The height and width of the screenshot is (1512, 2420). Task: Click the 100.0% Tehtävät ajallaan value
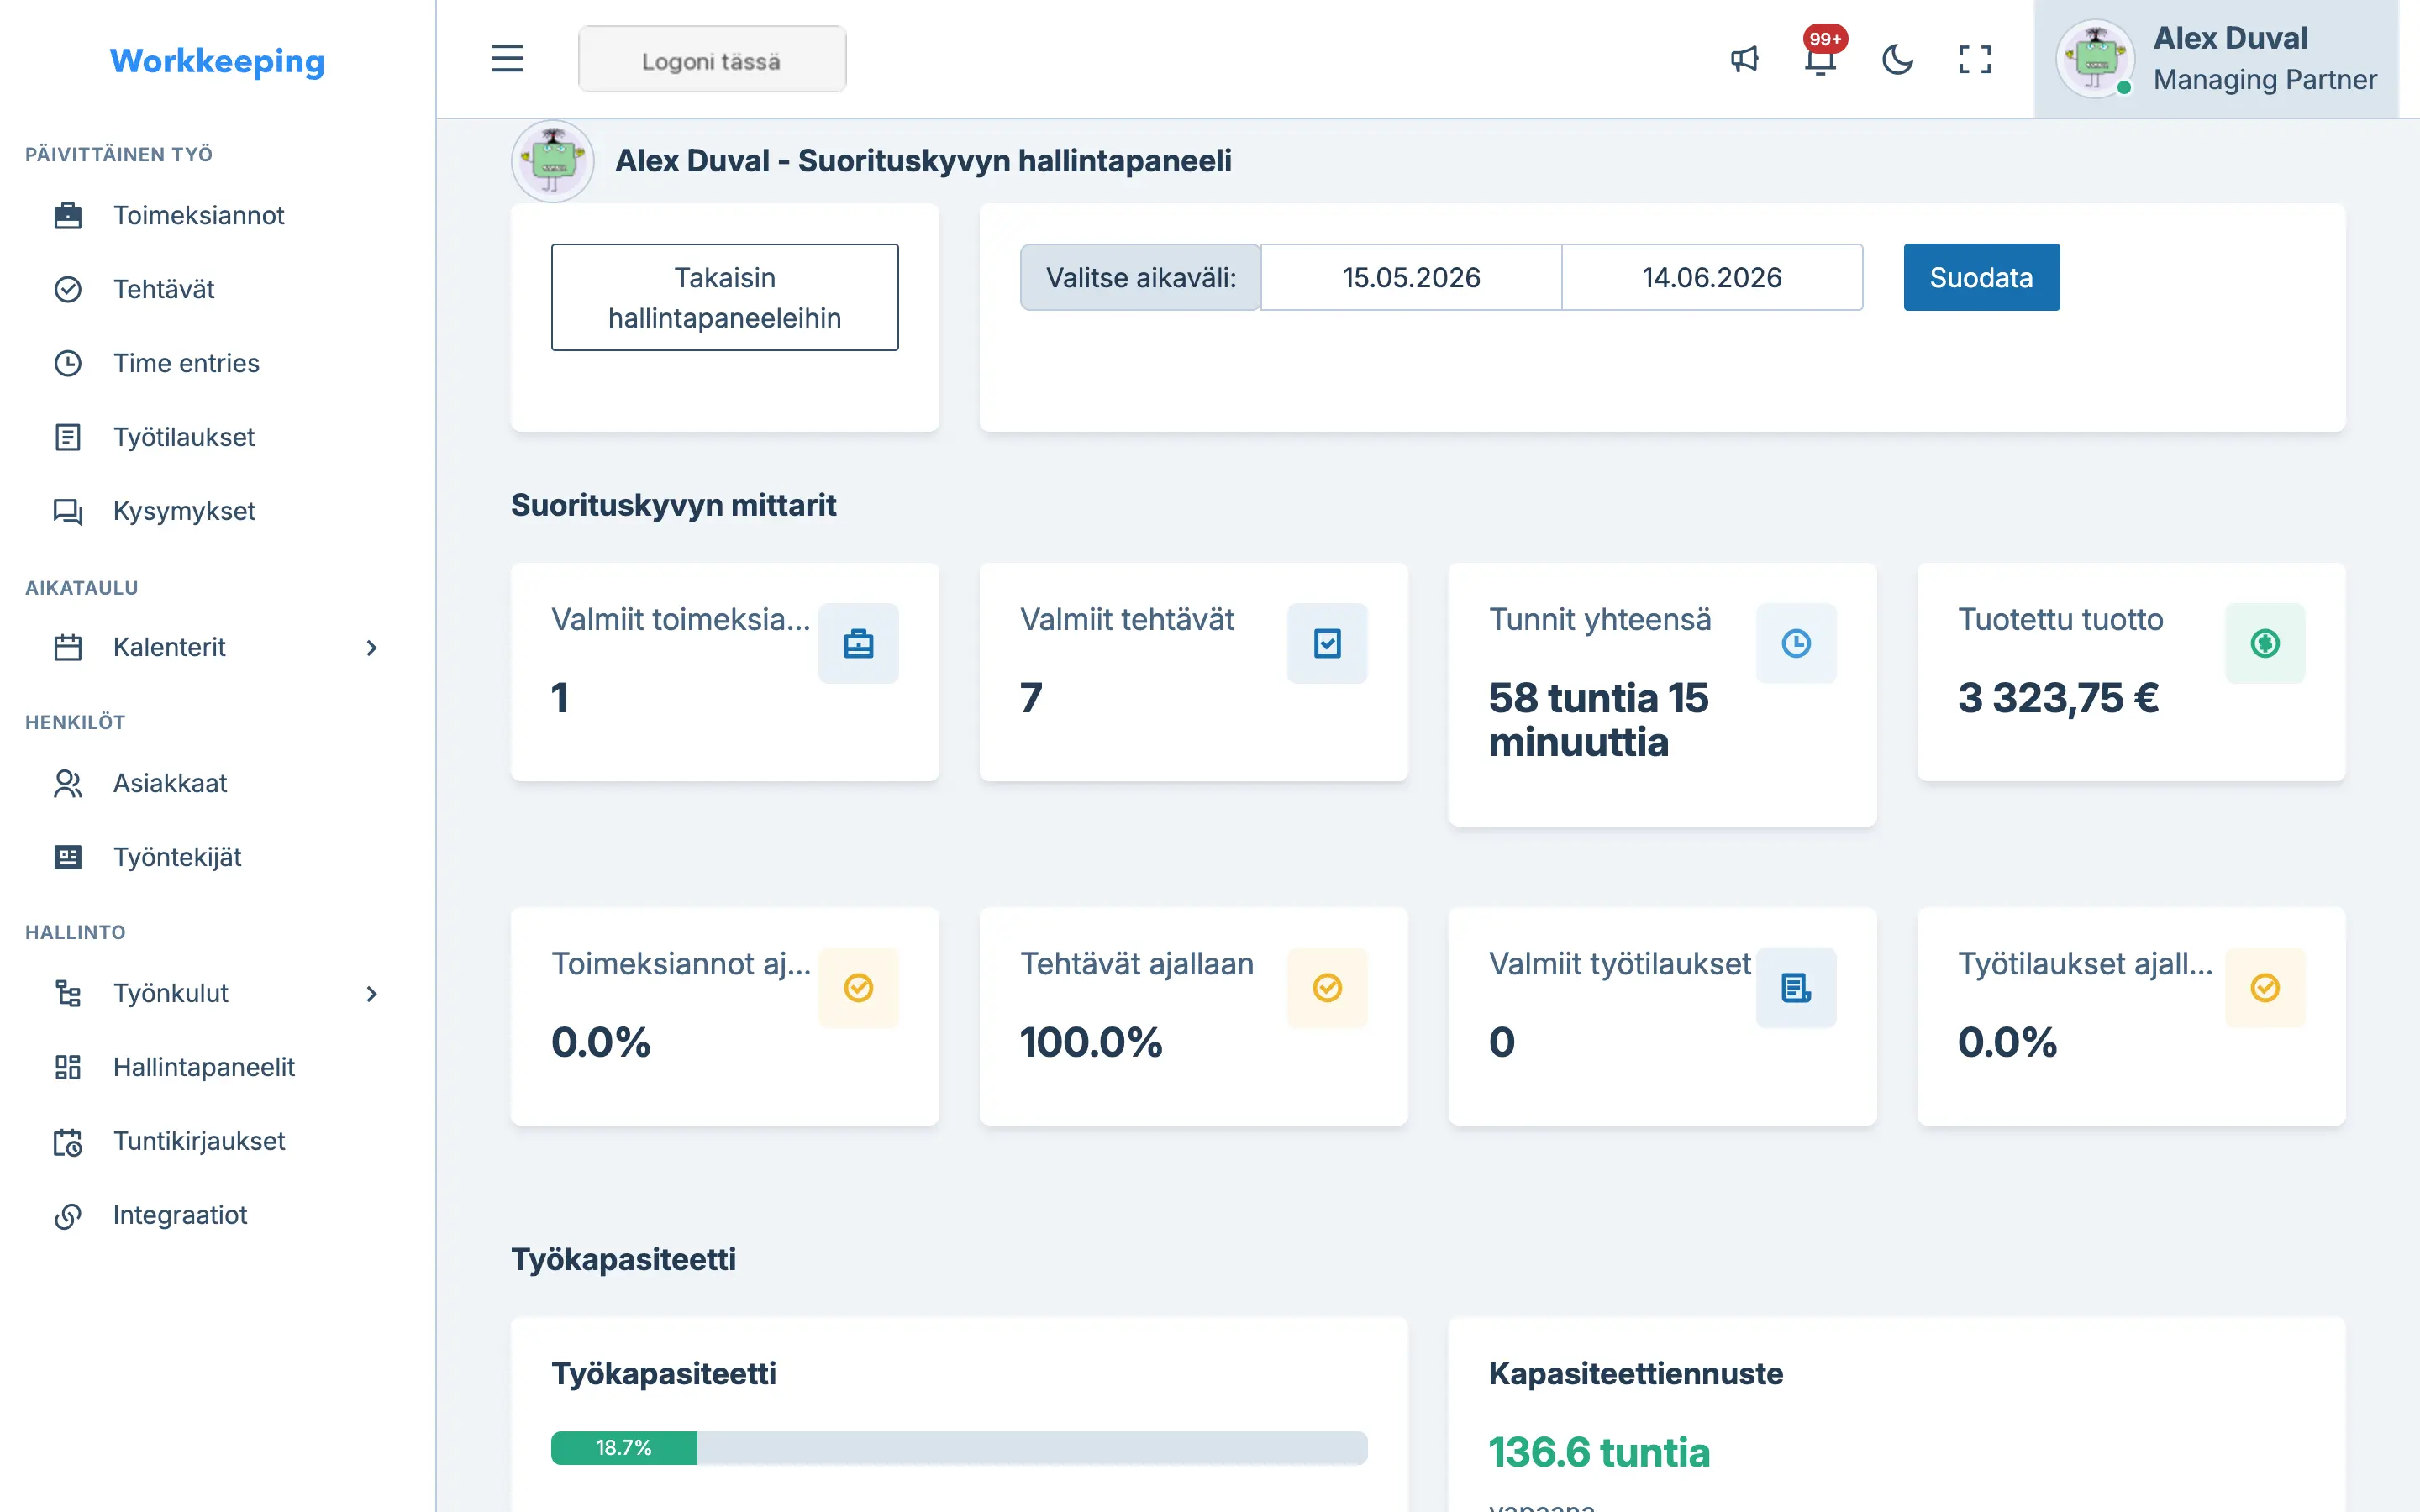[x=1091, y=1042]
